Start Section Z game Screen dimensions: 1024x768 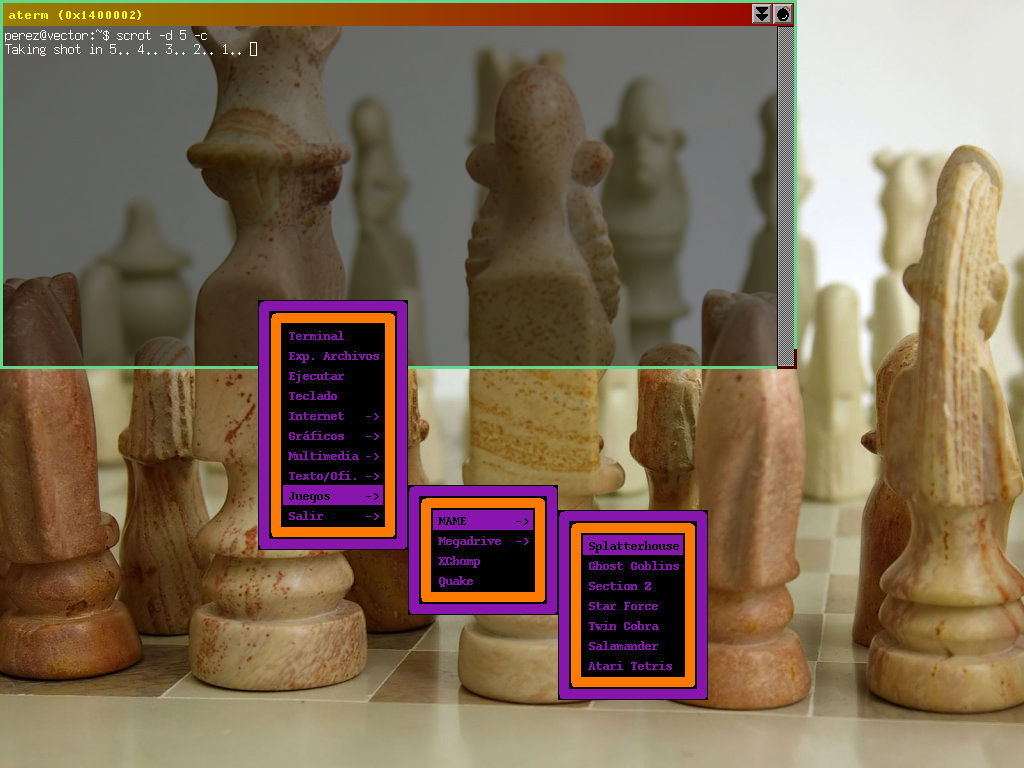tap(633, 586)
